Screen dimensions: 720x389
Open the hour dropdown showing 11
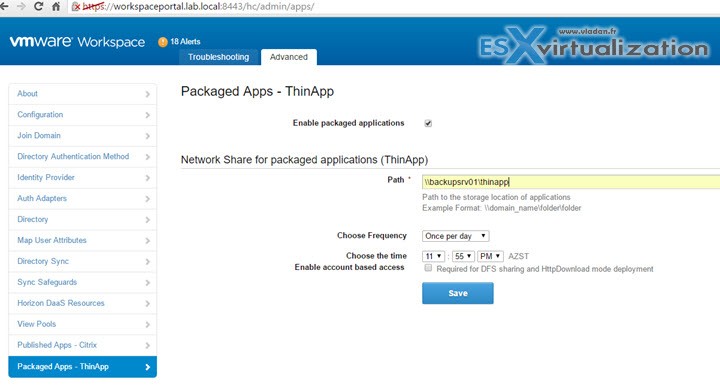click(x=433, y=256)
